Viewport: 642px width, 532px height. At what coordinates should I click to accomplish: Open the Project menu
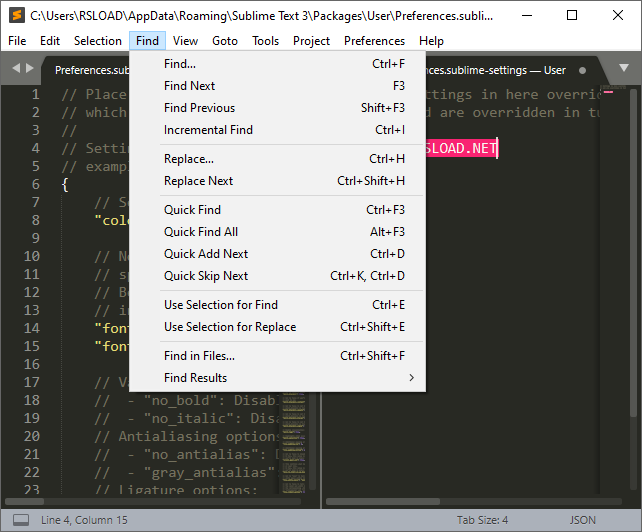click(312, 41)
